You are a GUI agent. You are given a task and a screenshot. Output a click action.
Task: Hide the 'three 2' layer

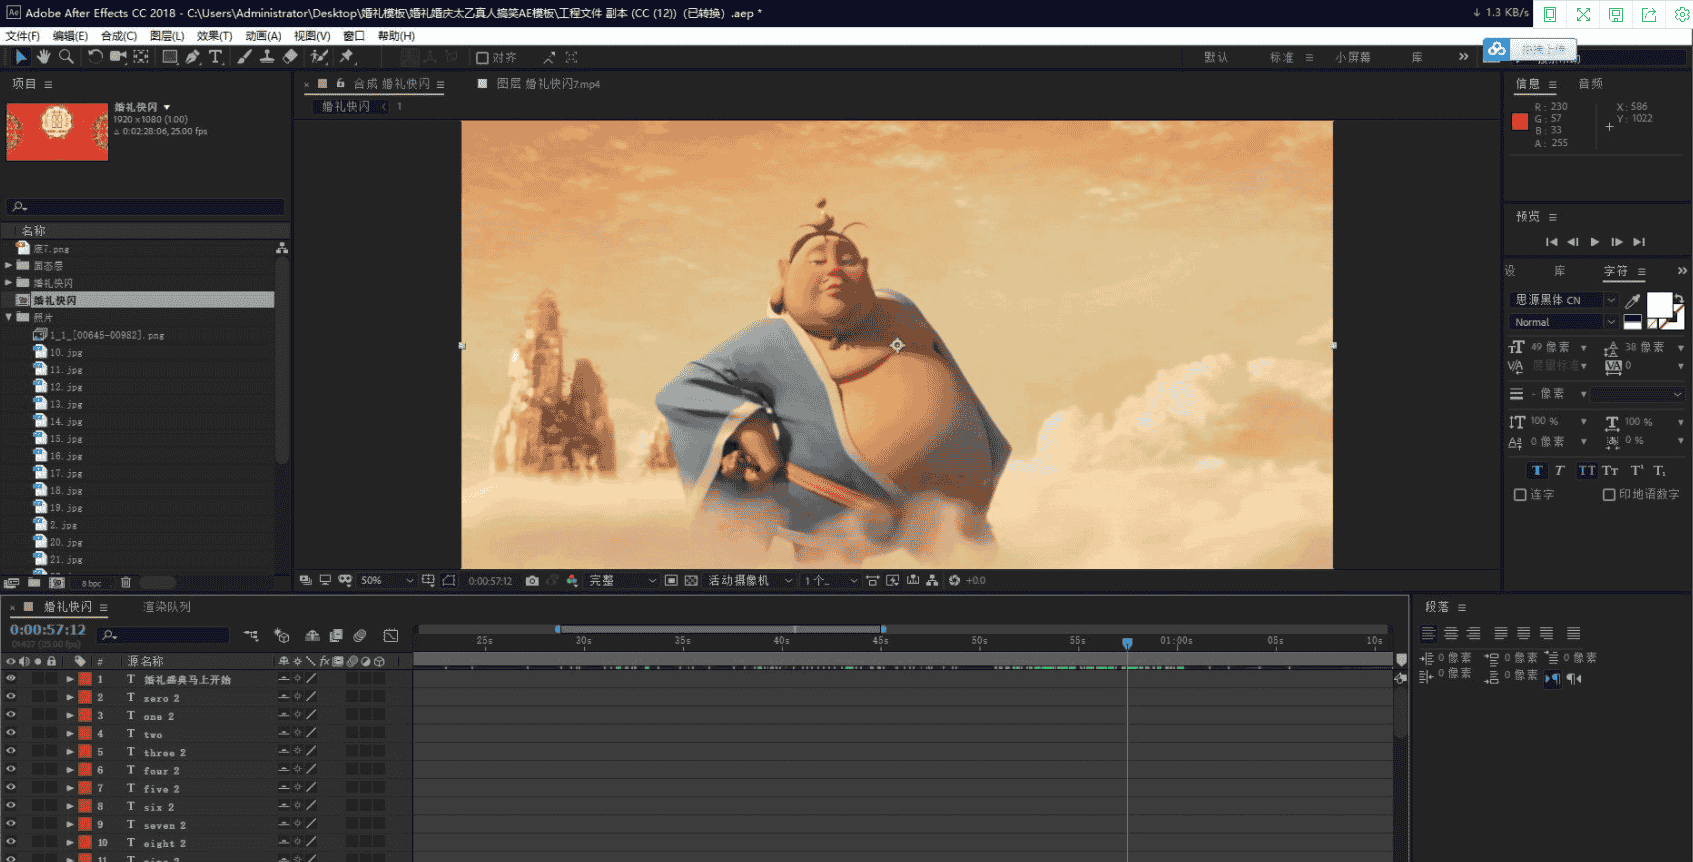11,752
